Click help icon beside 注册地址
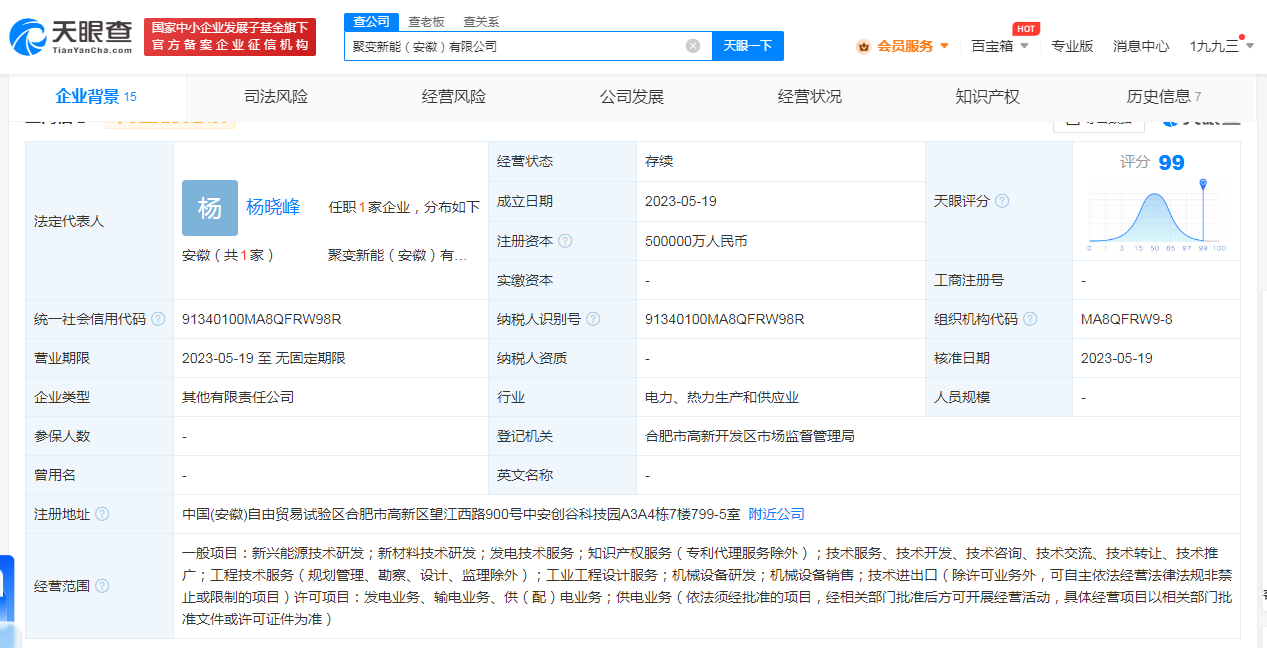Screen dimensions: 1267x648 point(102,514)
